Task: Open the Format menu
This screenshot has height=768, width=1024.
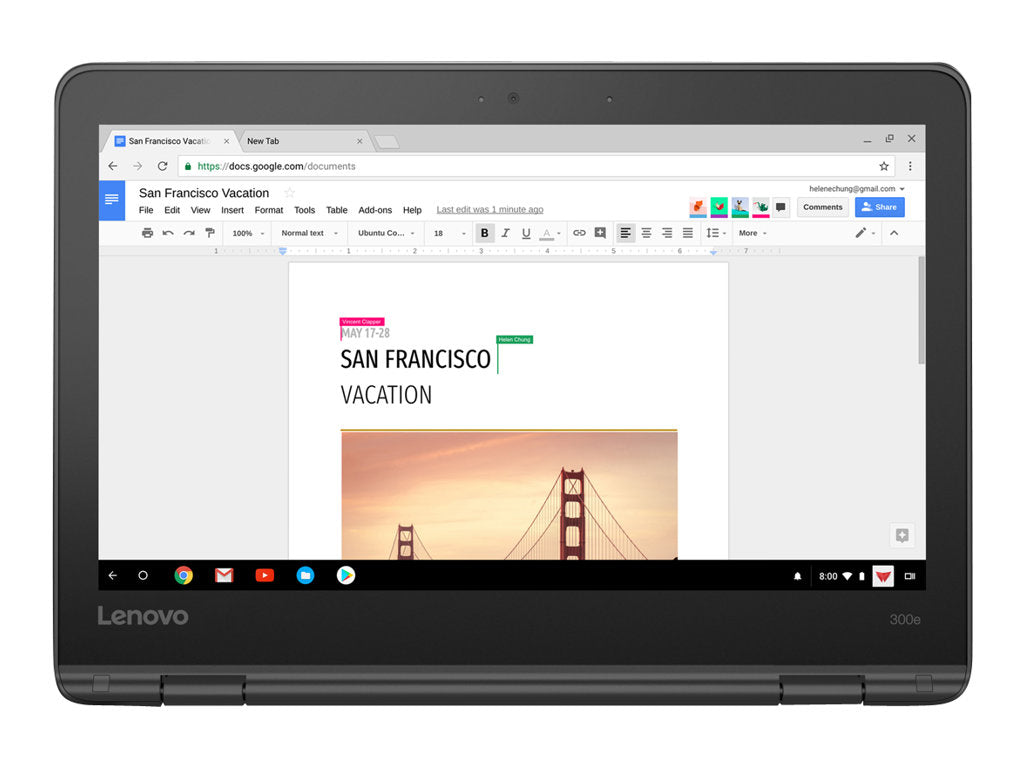Action: [x=268, y=210]
